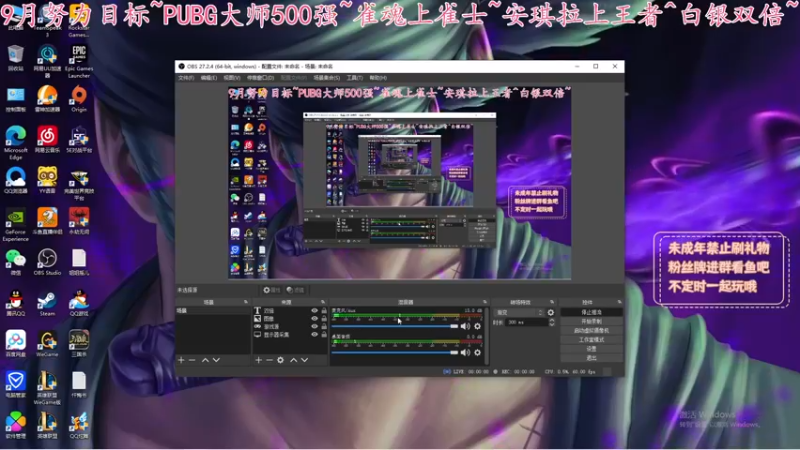Screen dimensions: 800x450
Task: Click the Settings button in Controls
Action: [x=591, y=349]
